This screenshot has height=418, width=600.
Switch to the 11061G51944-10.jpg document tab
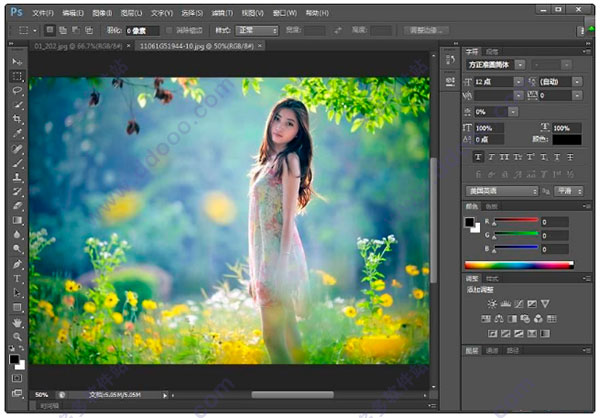tap(196, 46)
